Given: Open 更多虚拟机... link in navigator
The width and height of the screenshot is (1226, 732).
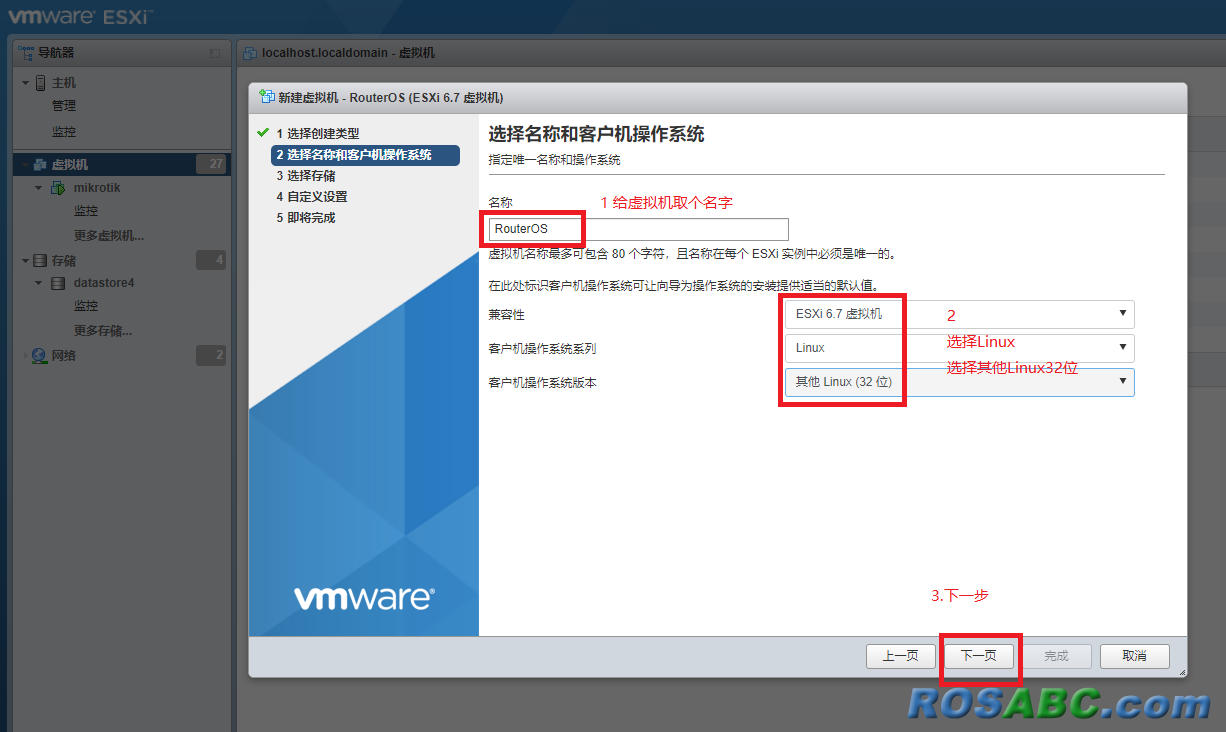Looking at the screenshot, I should [109, 236].
